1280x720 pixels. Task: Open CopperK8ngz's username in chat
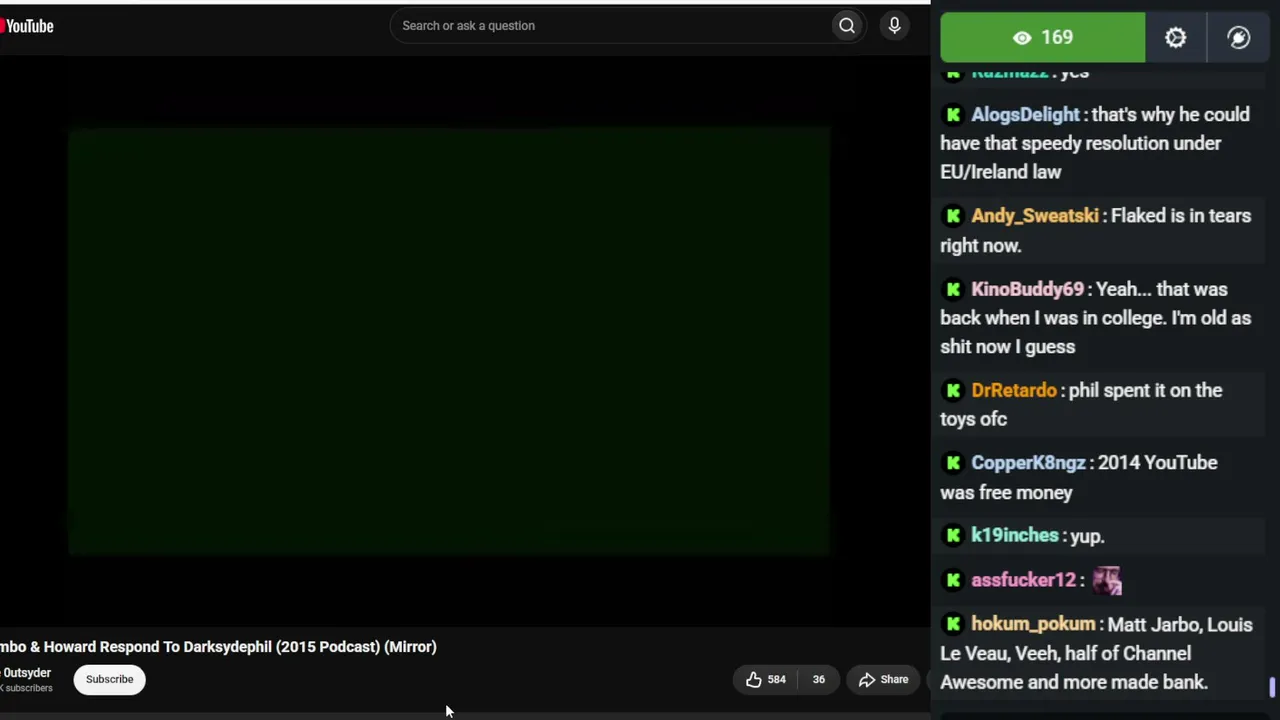click(1028, 463)
